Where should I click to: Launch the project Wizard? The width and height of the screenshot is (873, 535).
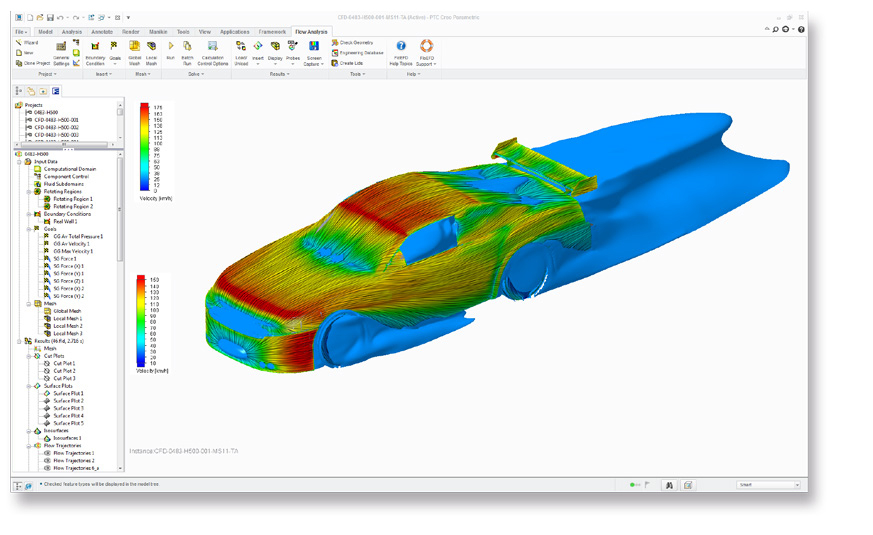click(27, 43)
